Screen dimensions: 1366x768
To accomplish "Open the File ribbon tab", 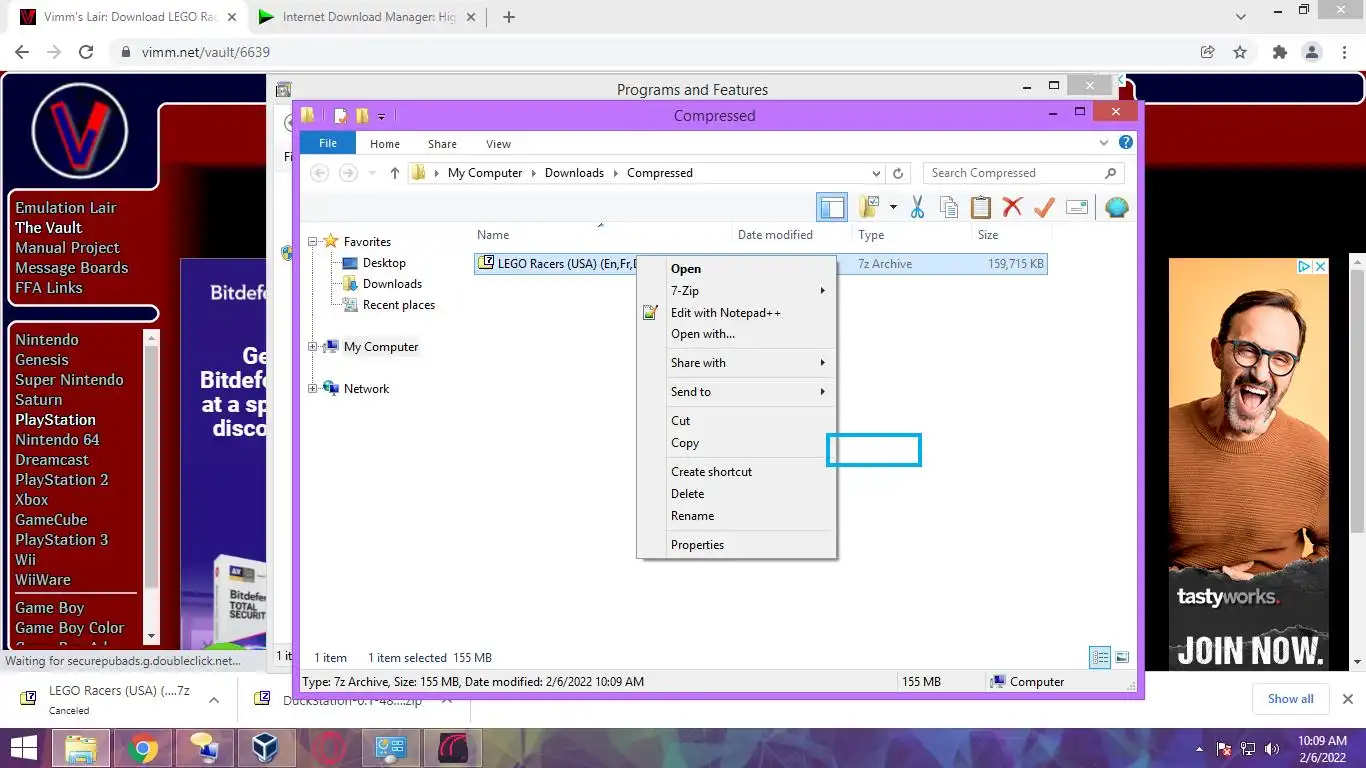I will 328,143.
